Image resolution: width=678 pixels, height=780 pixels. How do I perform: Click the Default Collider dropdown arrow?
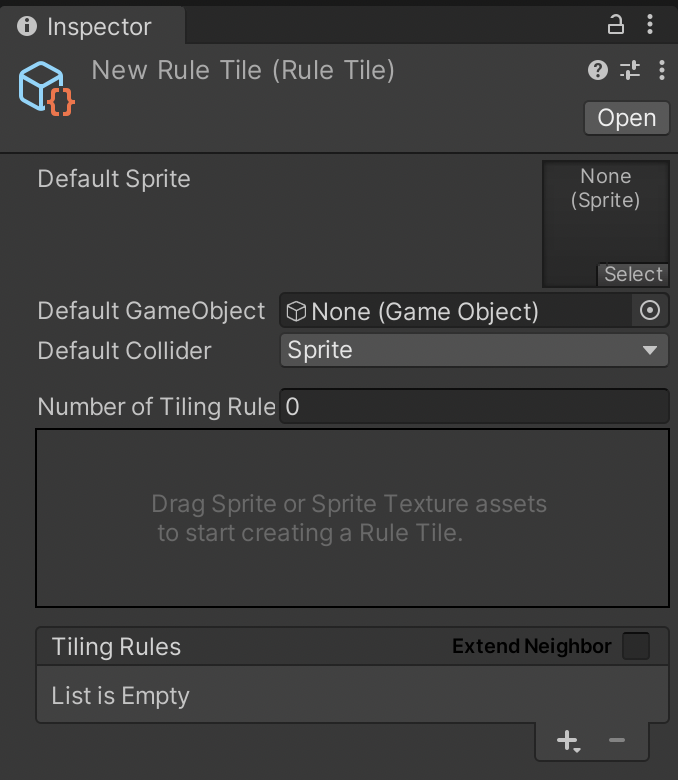coord(650,350)
